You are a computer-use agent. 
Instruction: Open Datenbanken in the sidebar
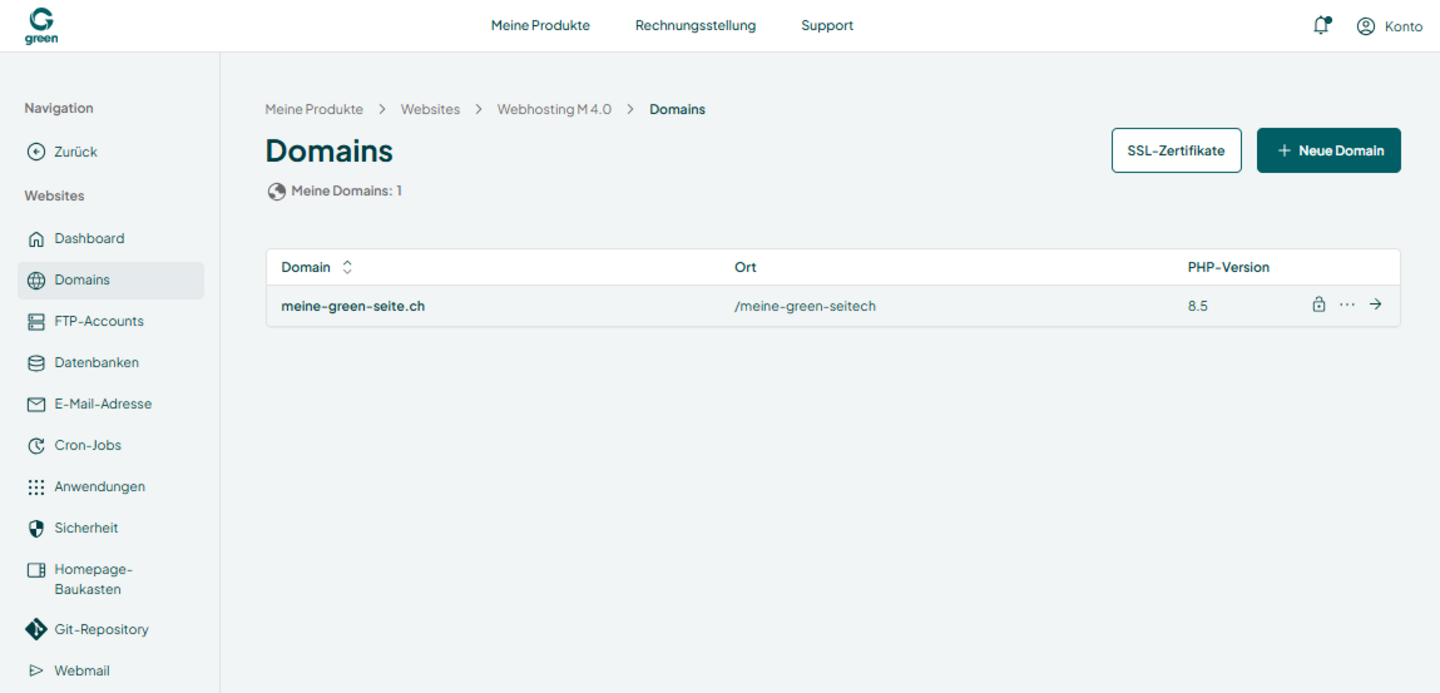(x=83, y=362)
